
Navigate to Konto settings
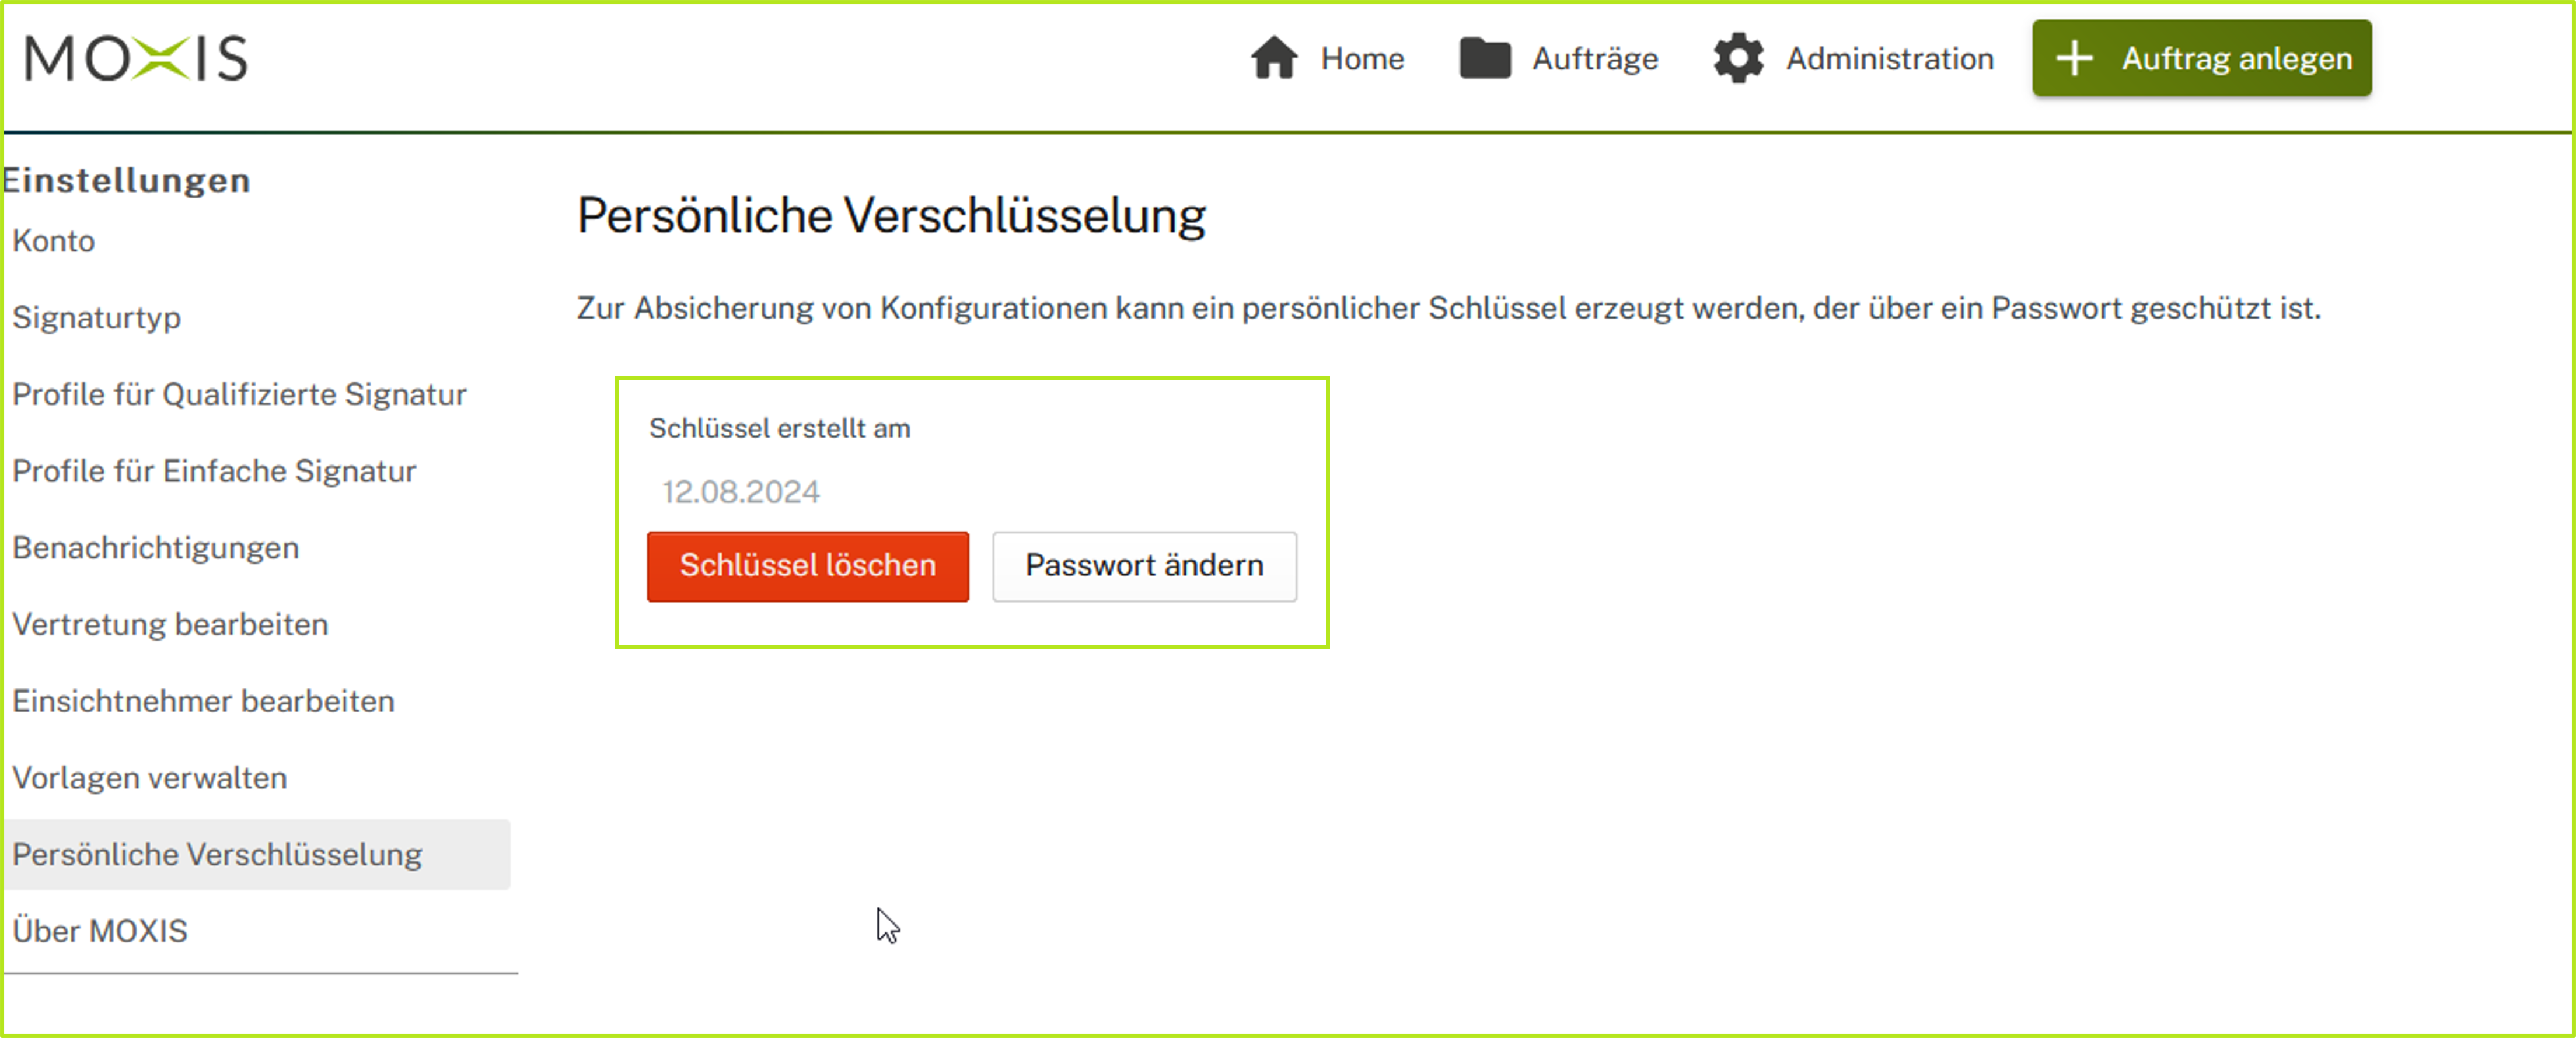(x=53, y=242)
